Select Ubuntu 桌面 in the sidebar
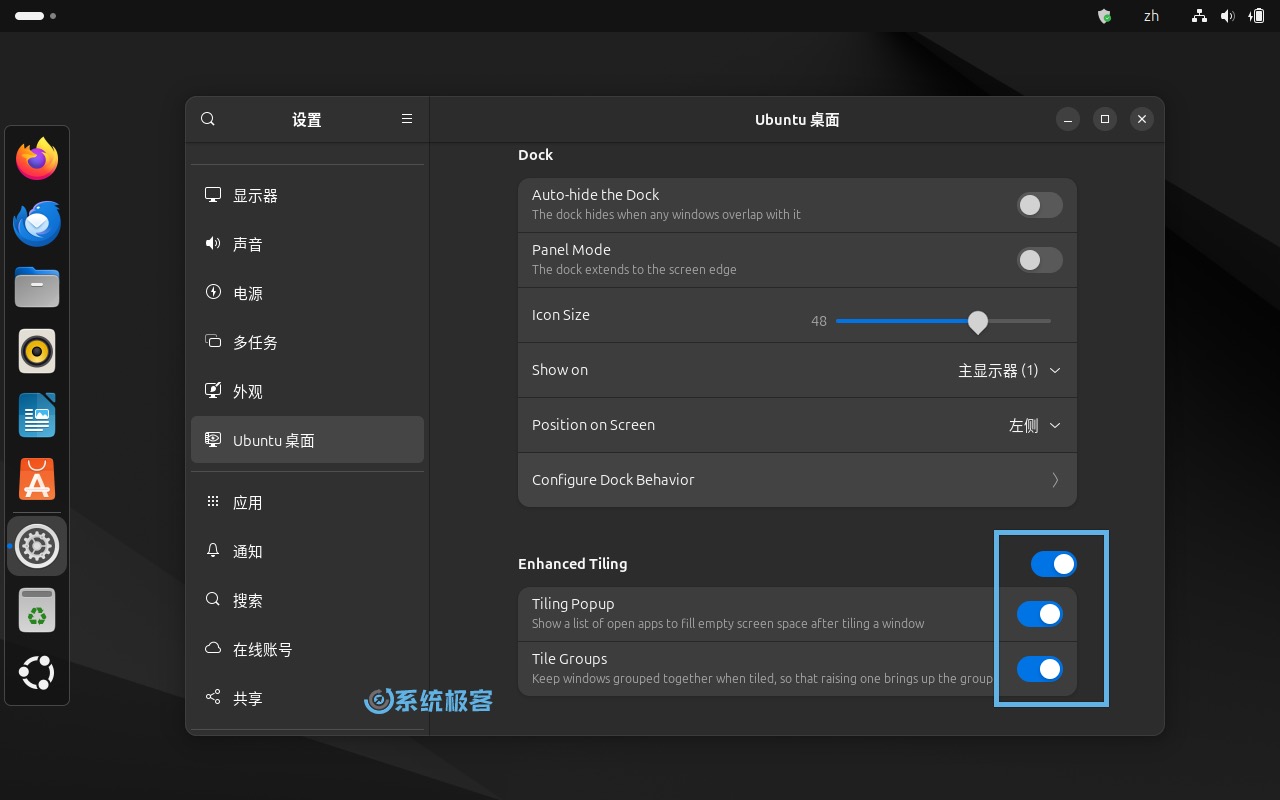This screenshot has height=800, width=1280. click(307, 440)
